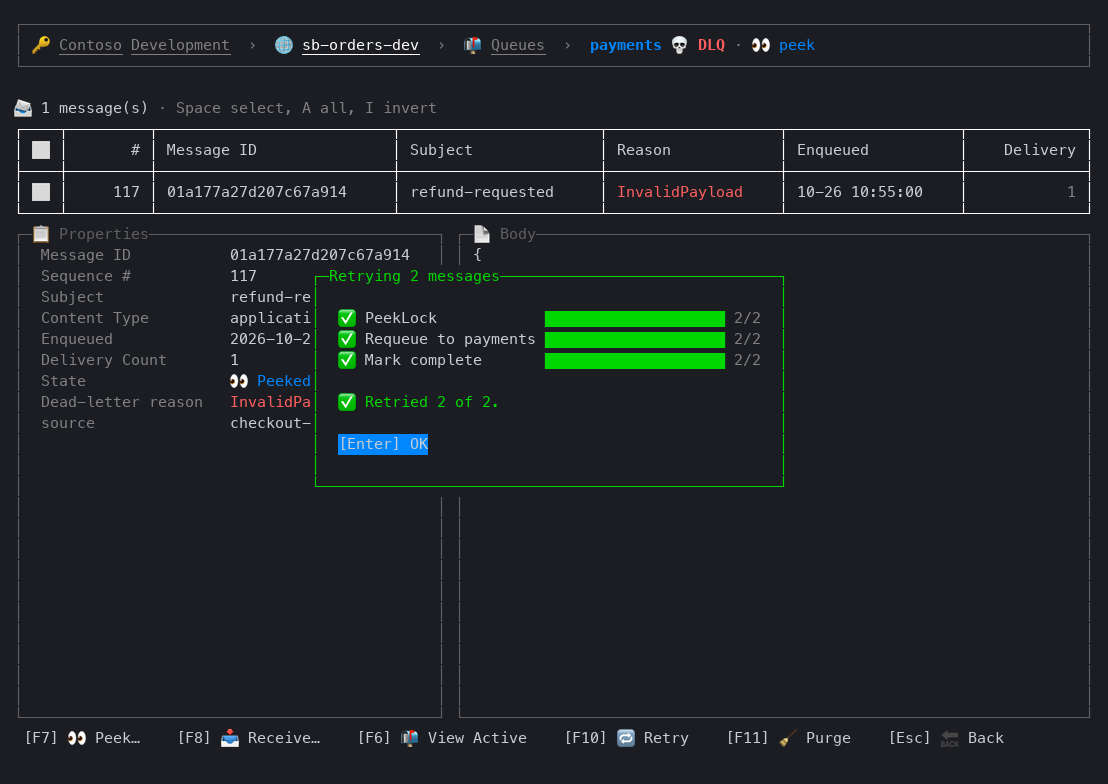The height and width of the screenshot is (784, 1108).
Task: Click the key icon beside Contoso Development
Action: pos(41,45)
